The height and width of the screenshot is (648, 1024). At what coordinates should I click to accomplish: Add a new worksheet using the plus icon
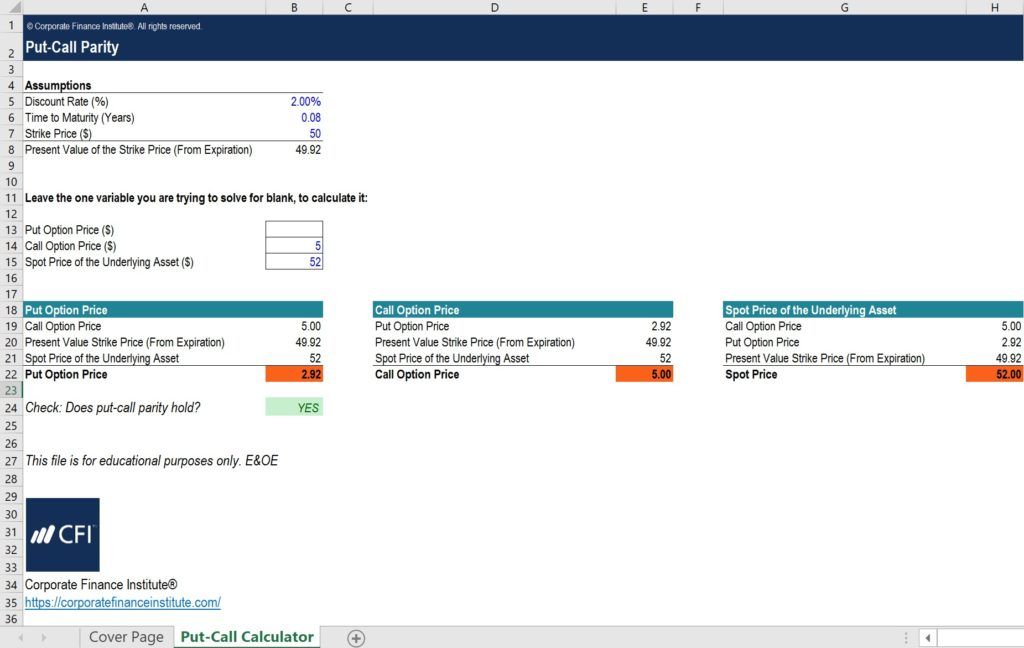354,637
